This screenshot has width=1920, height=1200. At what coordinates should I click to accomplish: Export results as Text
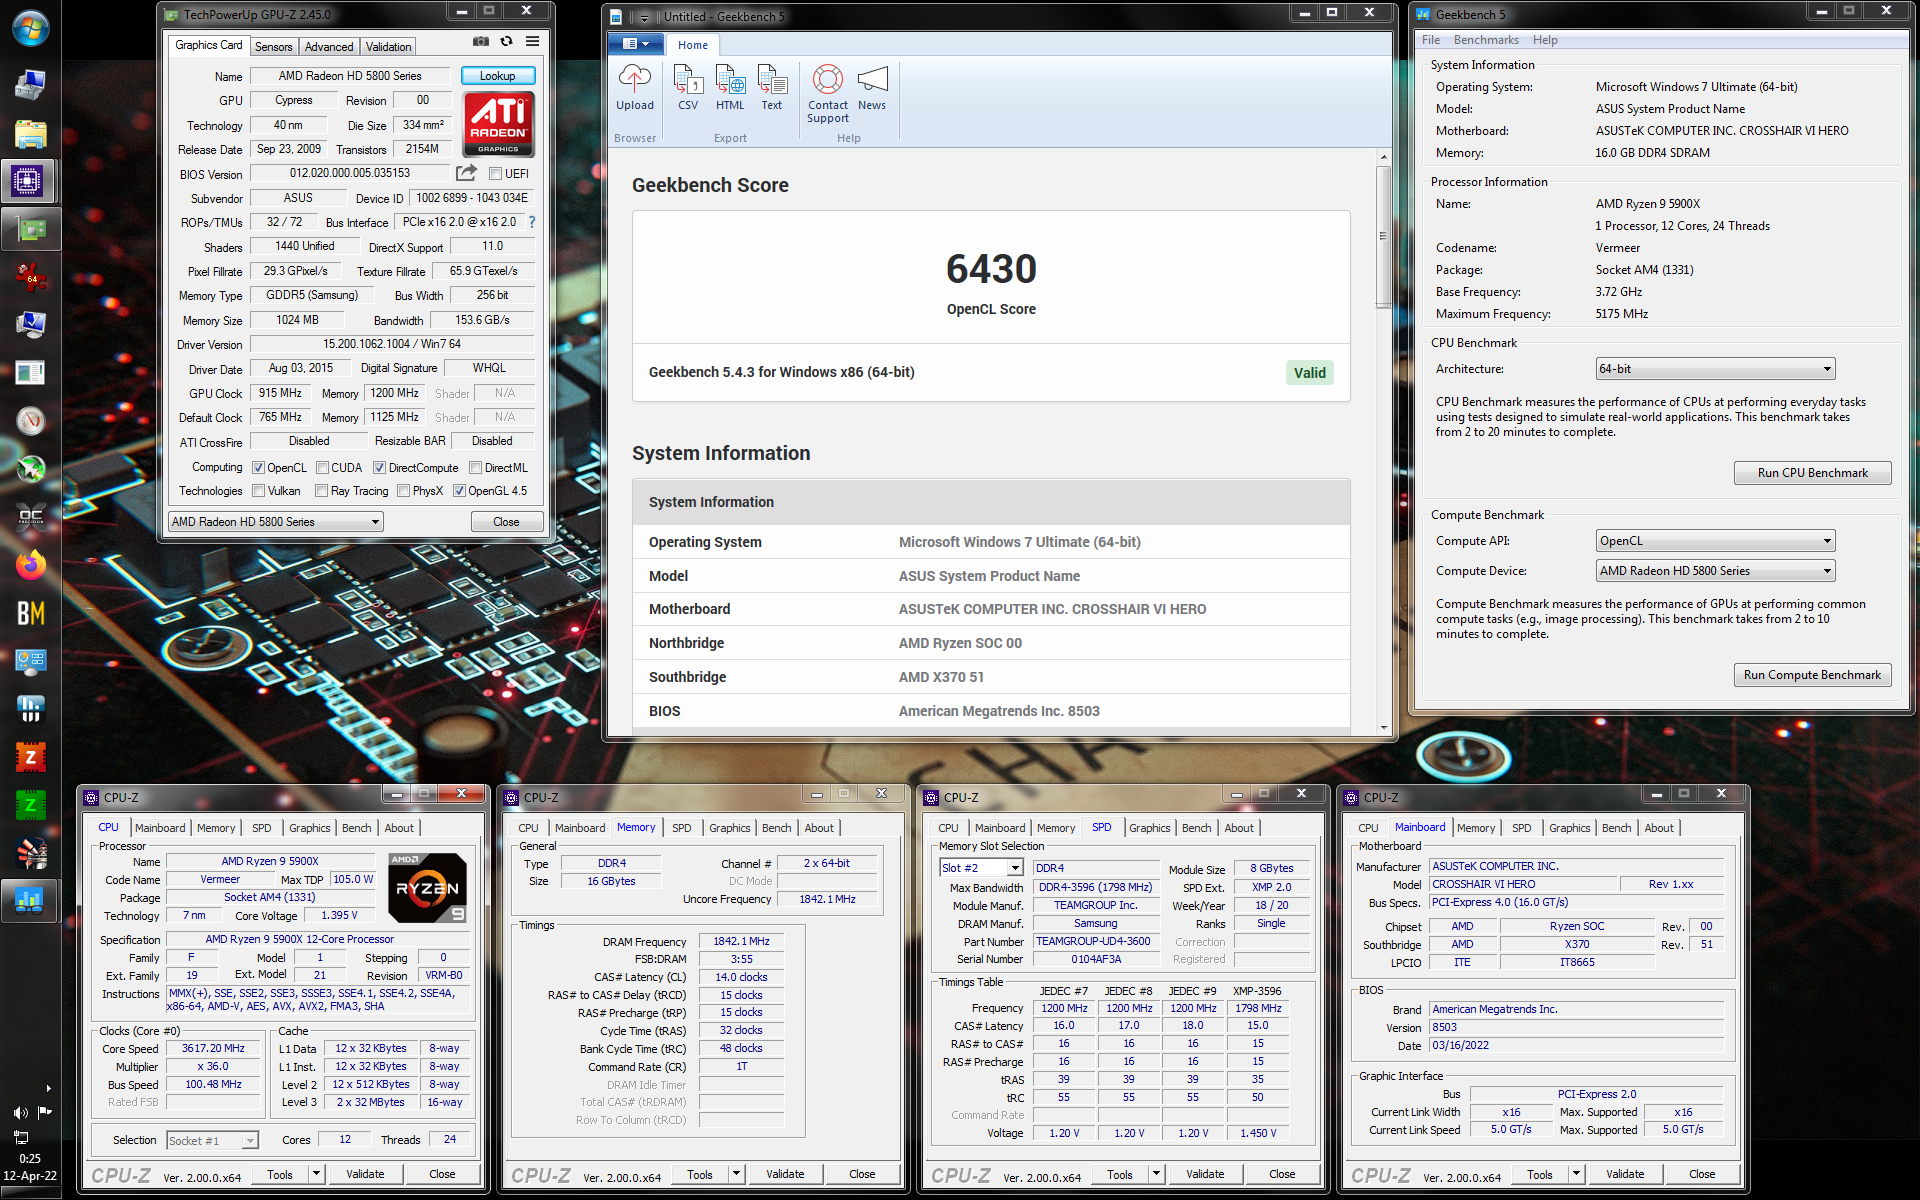point(772,88)
